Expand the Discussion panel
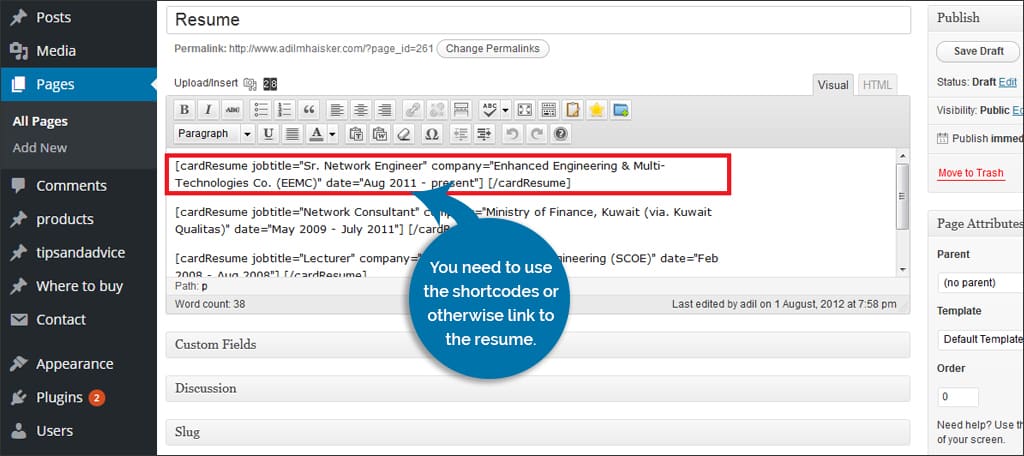Image resolution: width=1024 pixels, height=456 pixels. point(538,388)
